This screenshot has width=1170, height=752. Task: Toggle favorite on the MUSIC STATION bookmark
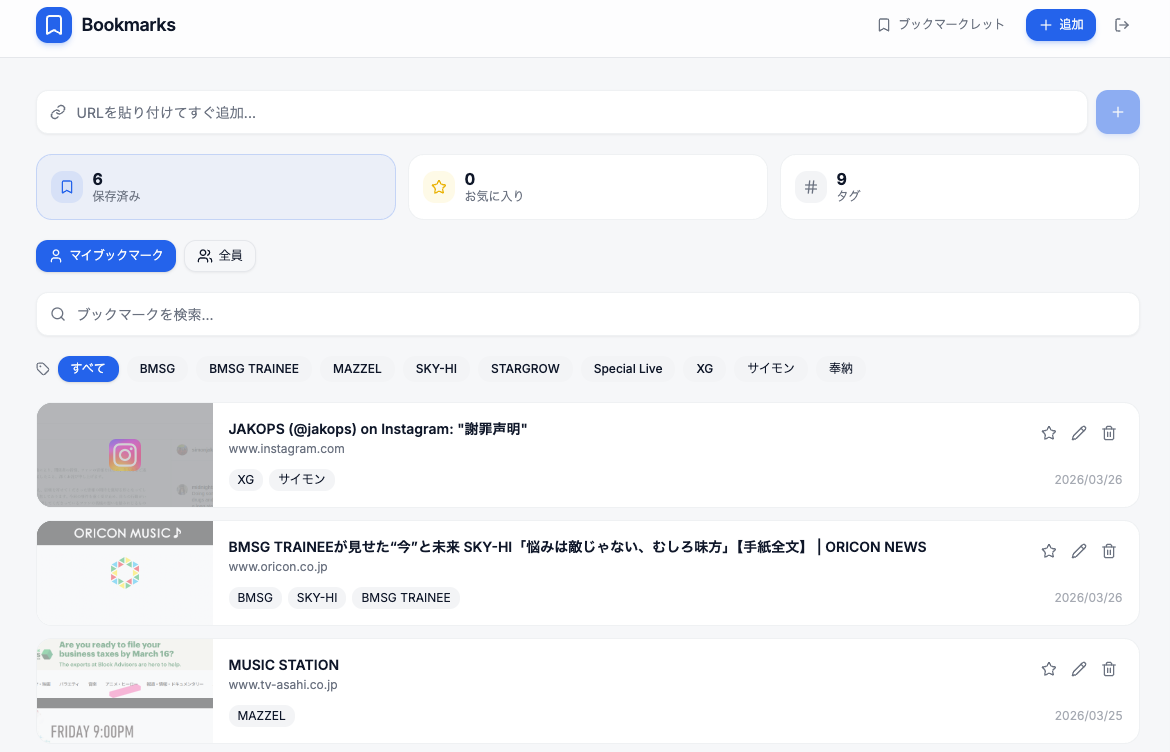(x=1049, y=669)
